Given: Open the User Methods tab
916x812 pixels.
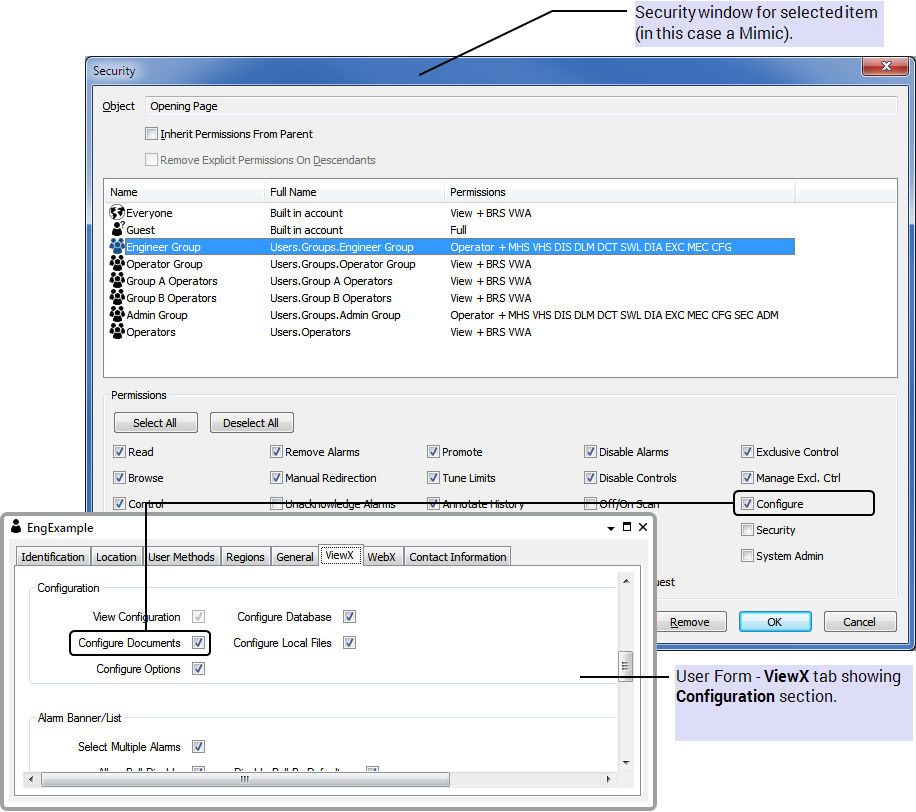Looking at the screenshot, I should (181, 557).
